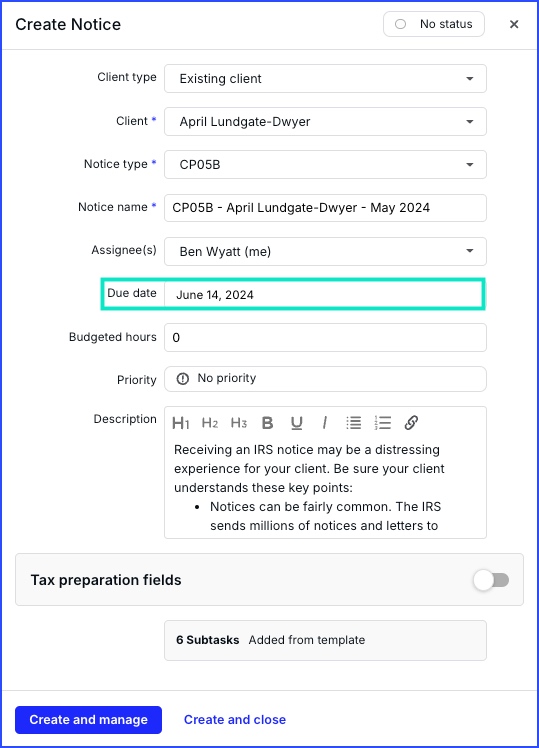Open the Assignee(s) dropdown
The width and height of the screenshot is (539, 748).
(325, 251)
